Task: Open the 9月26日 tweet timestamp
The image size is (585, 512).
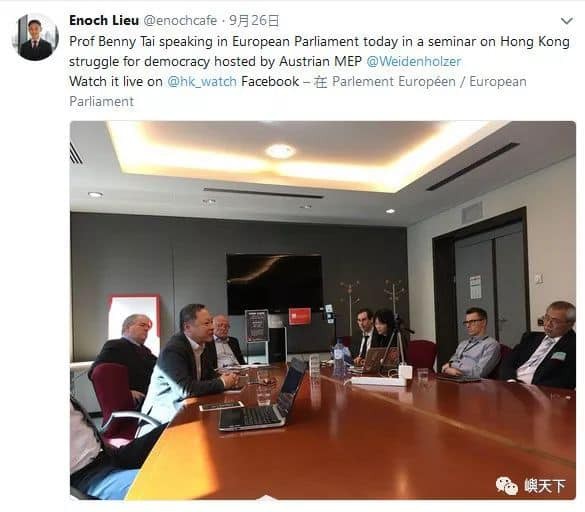Action: coord(254,21)
